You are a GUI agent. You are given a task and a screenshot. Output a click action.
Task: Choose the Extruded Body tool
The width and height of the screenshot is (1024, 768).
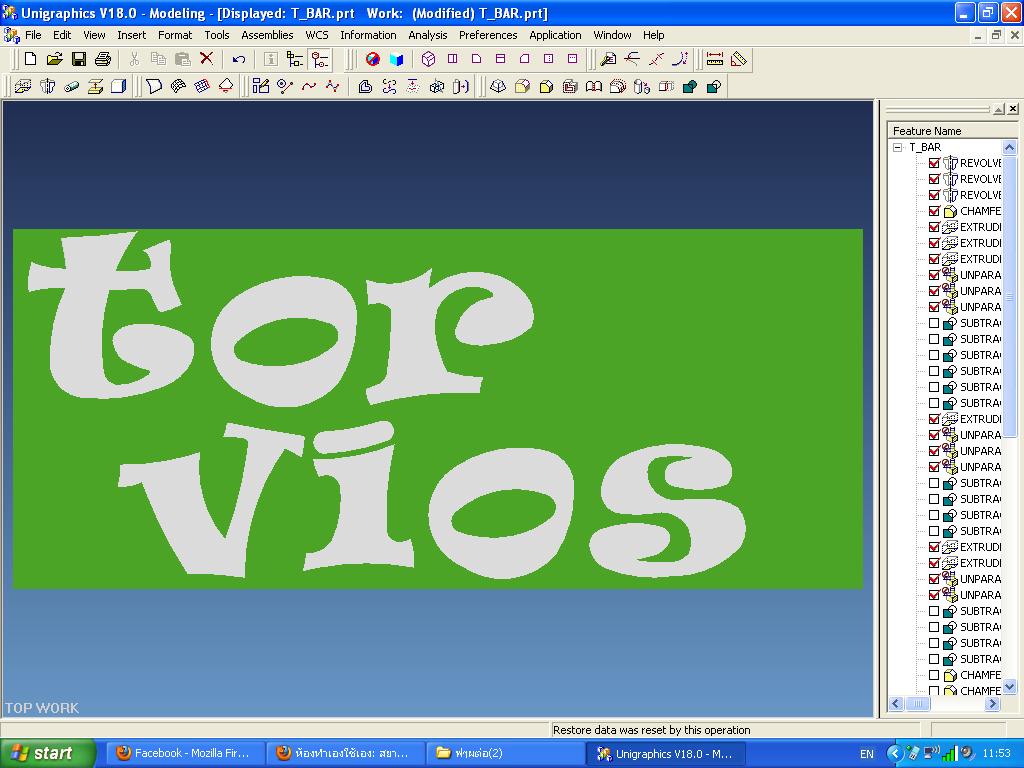24,86
